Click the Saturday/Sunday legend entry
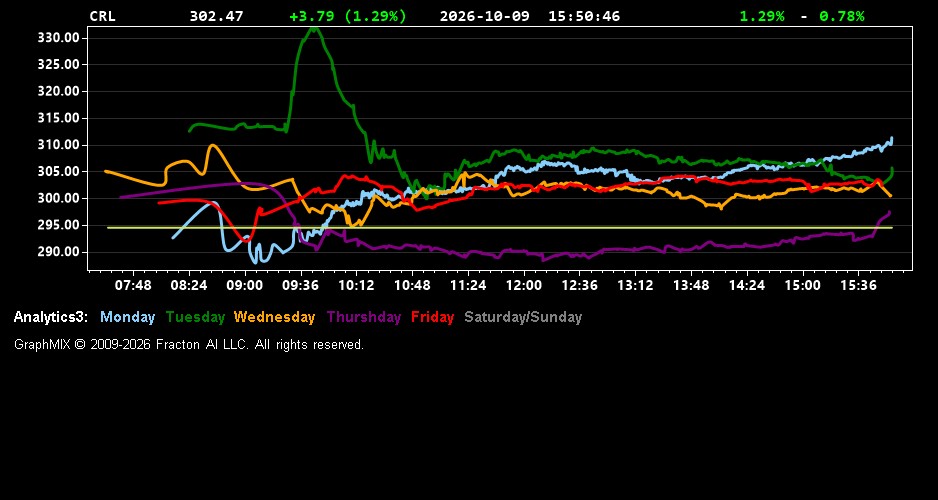 [523, 318]
